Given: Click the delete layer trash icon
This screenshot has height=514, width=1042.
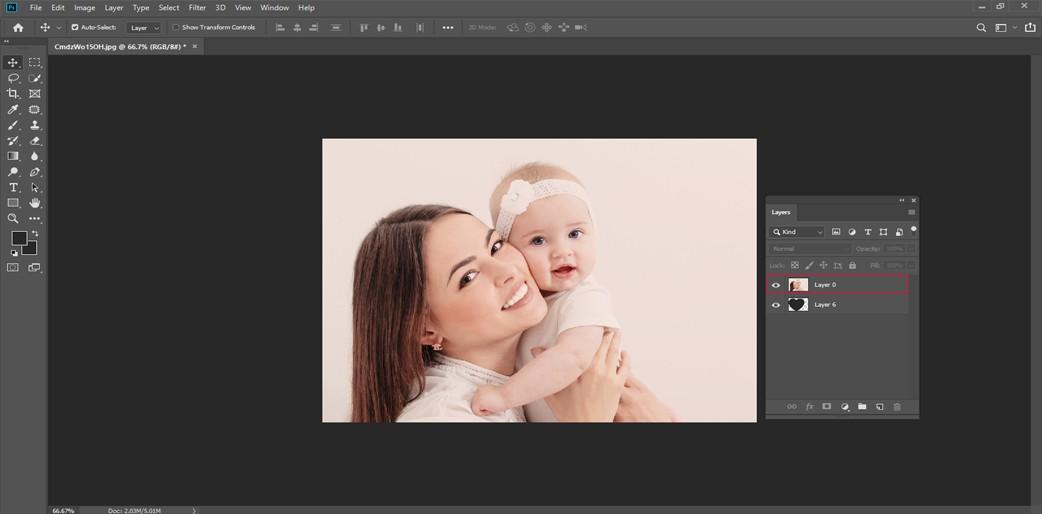Looking at the screenshot, I should (x=896, y=406).
